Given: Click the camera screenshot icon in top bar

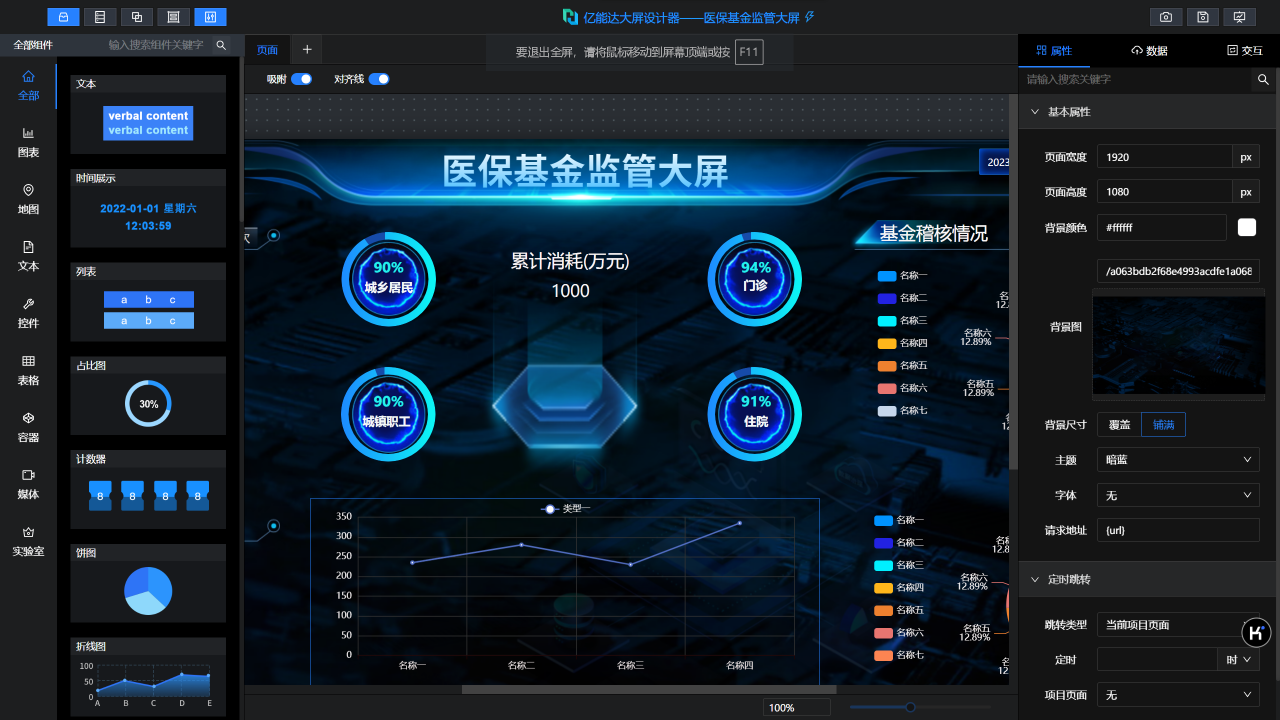Looking at the screenshot, I should pyautogui.click(x=1165, y=17).
